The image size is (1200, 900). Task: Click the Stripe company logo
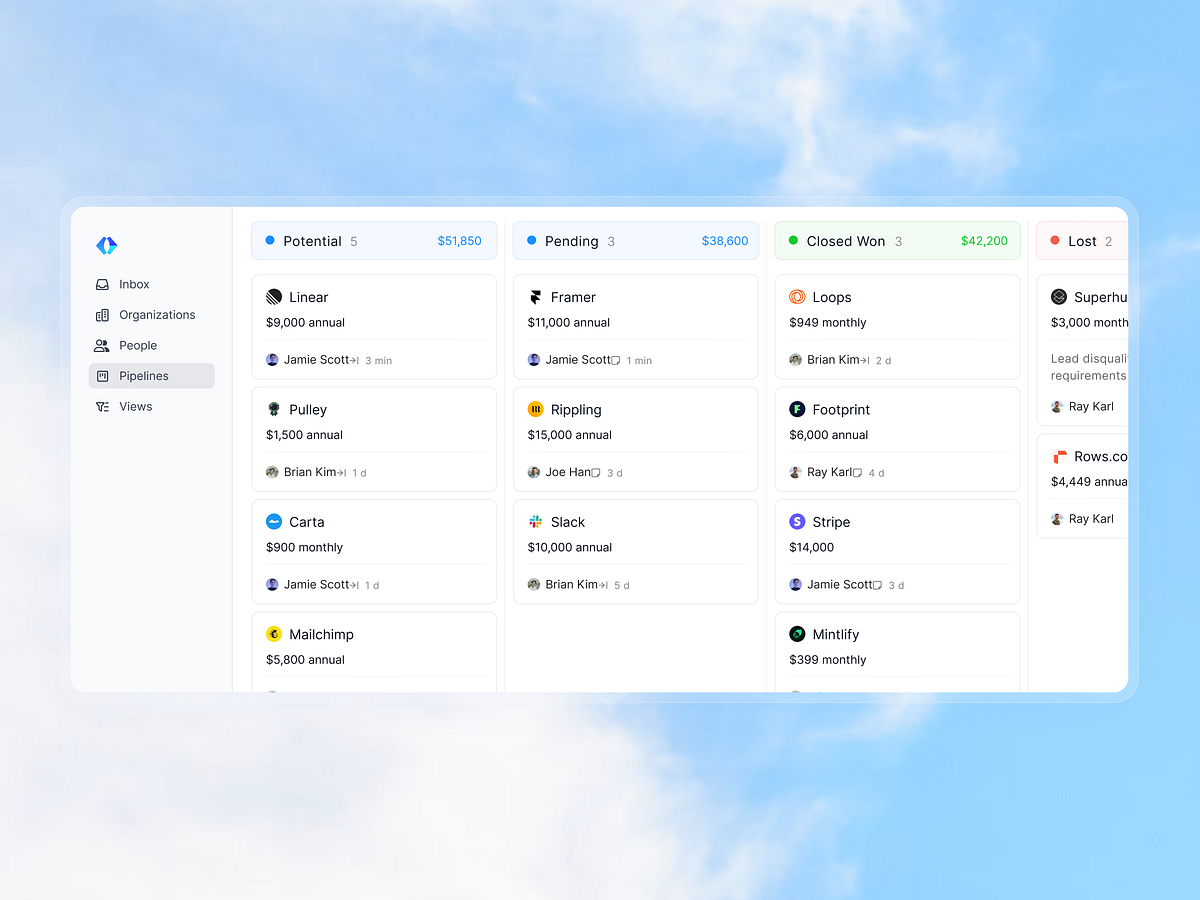797,522
